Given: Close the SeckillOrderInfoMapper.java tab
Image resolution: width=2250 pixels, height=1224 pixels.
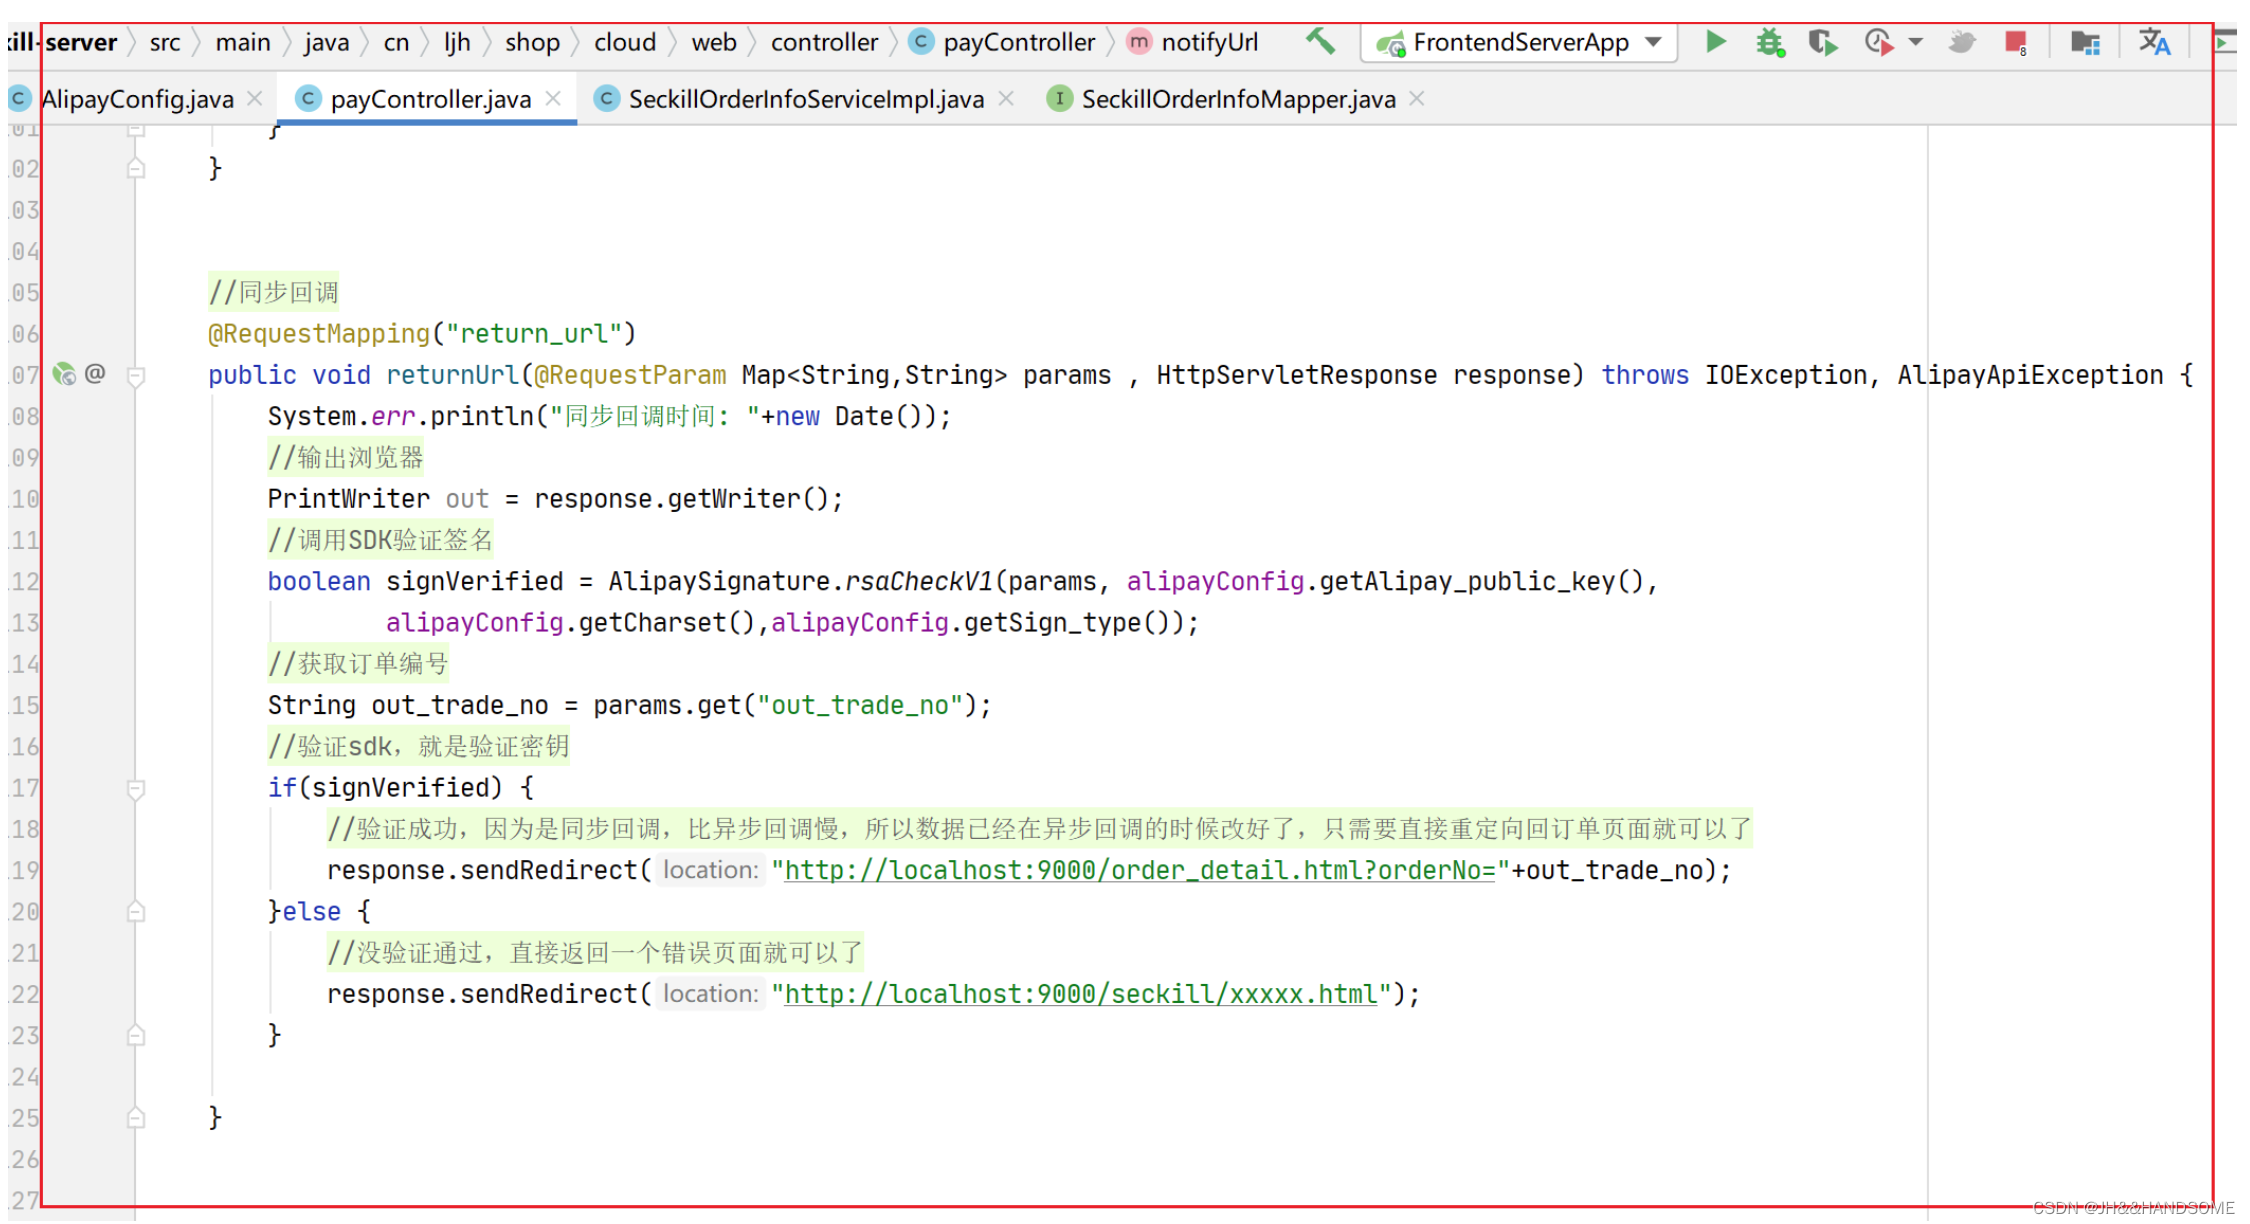Looking at the screenshot, I should point(1417,99).
